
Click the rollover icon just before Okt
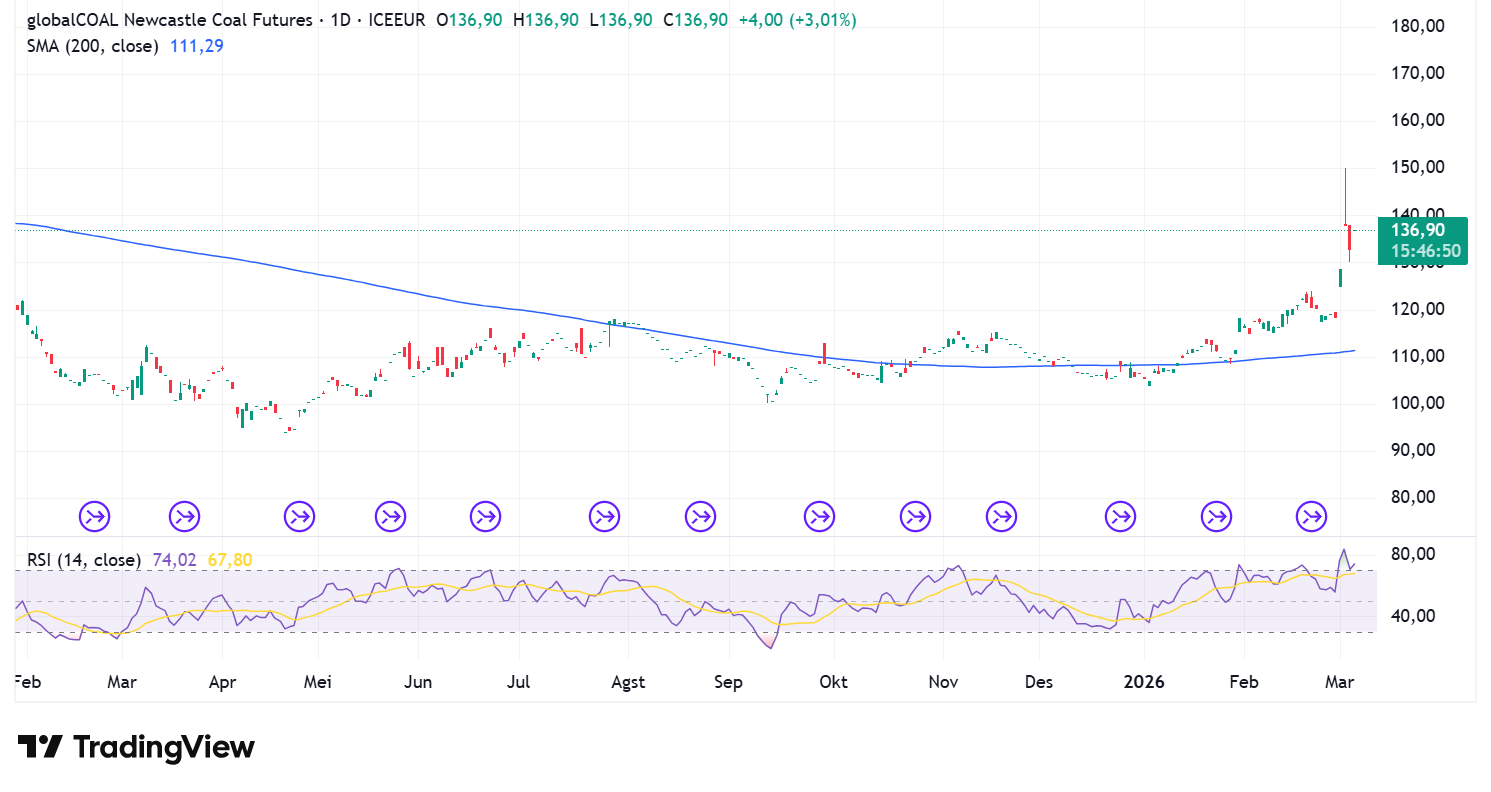click(819, 517)
